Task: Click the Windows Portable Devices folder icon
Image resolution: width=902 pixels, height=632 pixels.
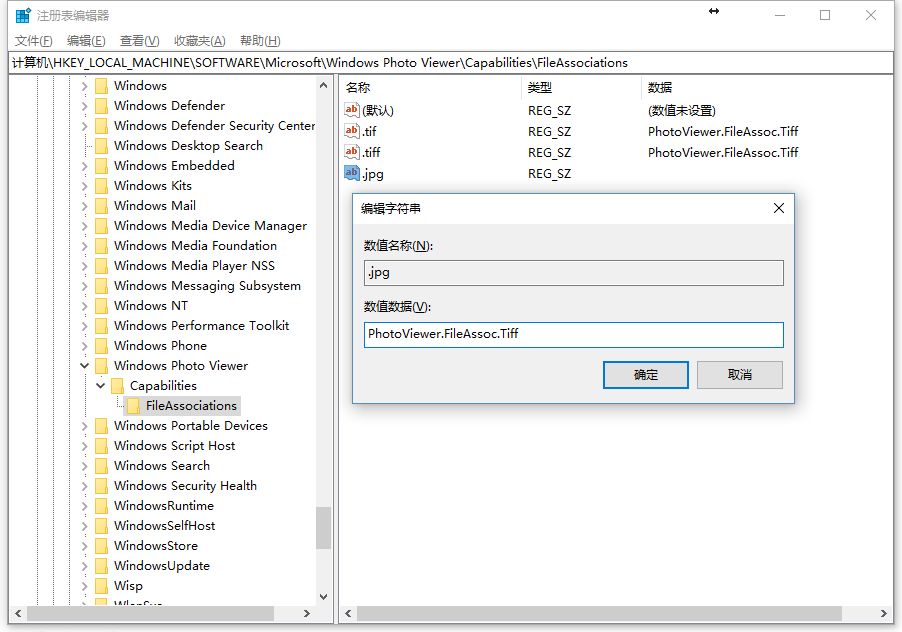Action: pos(101,426)
